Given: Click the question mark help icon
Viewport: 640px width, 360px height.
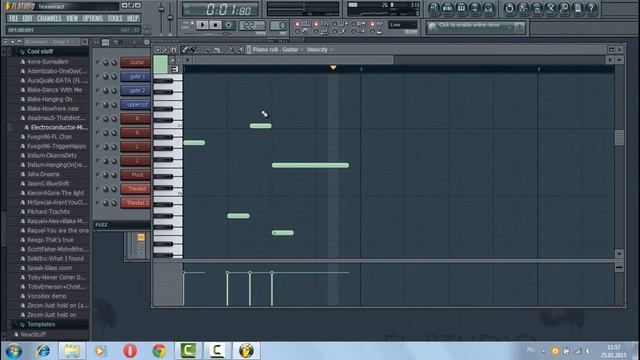Looking at the screenshot, I should pos(591,8).
